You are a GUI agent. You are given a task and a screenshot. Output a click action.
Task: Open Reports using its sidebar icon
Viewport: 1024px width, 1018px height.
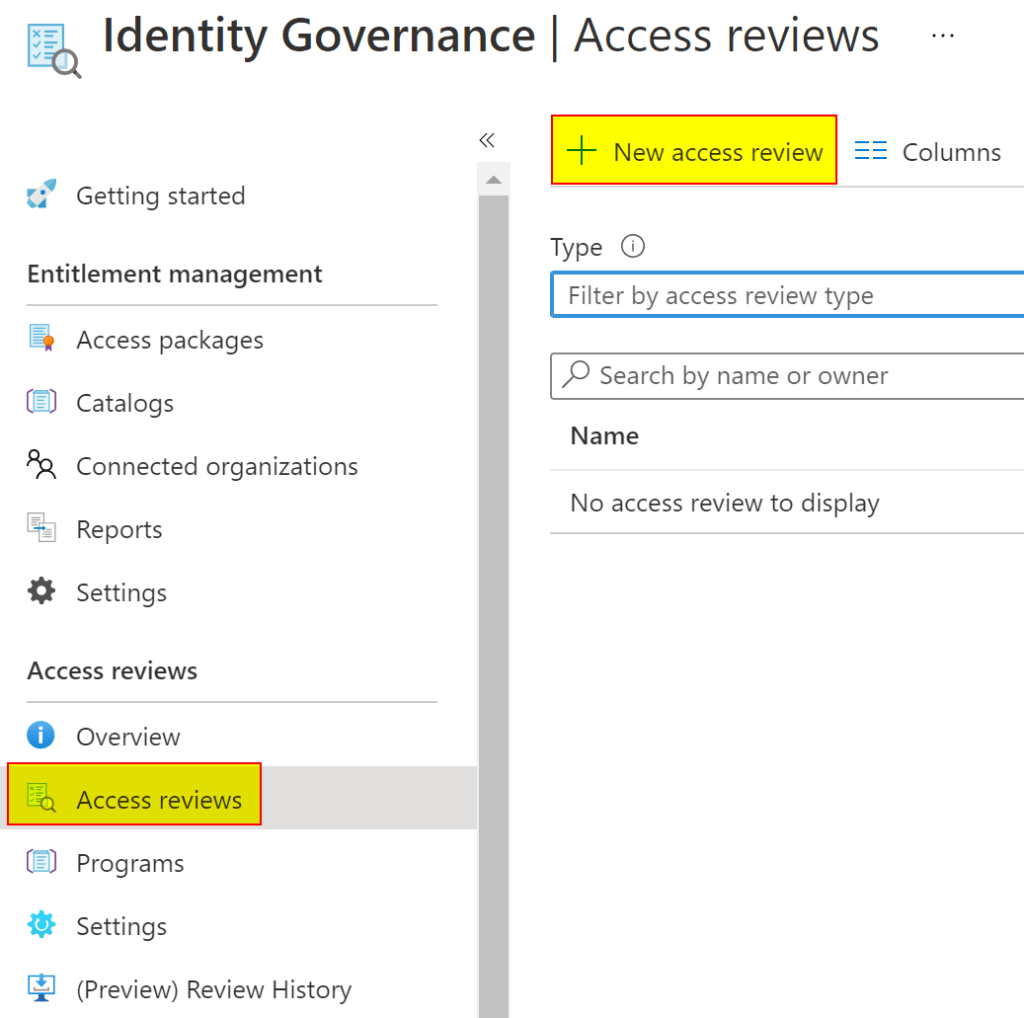click(x=41, y=528)
